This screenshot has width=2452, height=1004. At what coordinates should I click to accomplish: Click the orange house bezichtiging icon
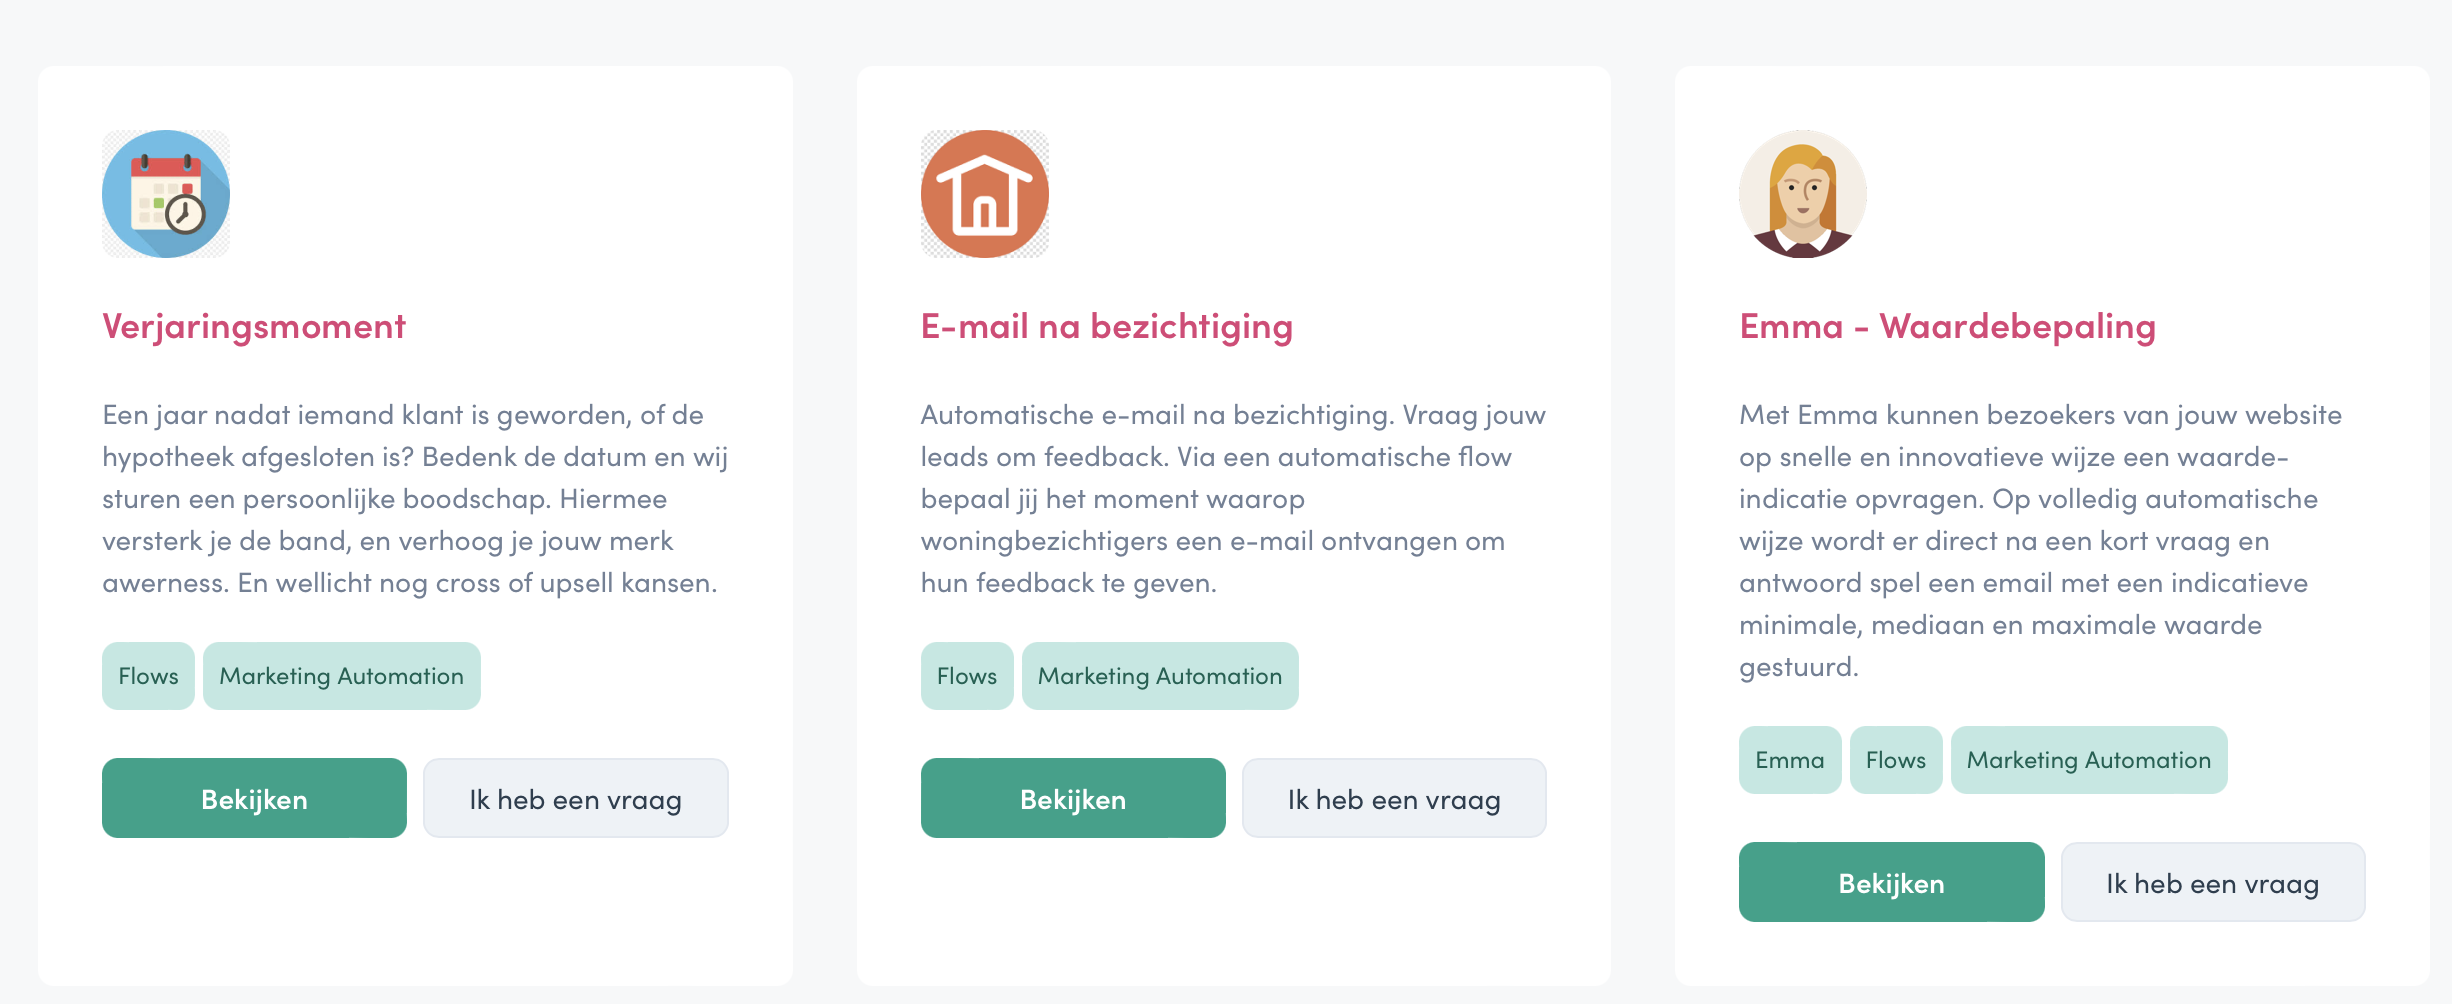985,194
